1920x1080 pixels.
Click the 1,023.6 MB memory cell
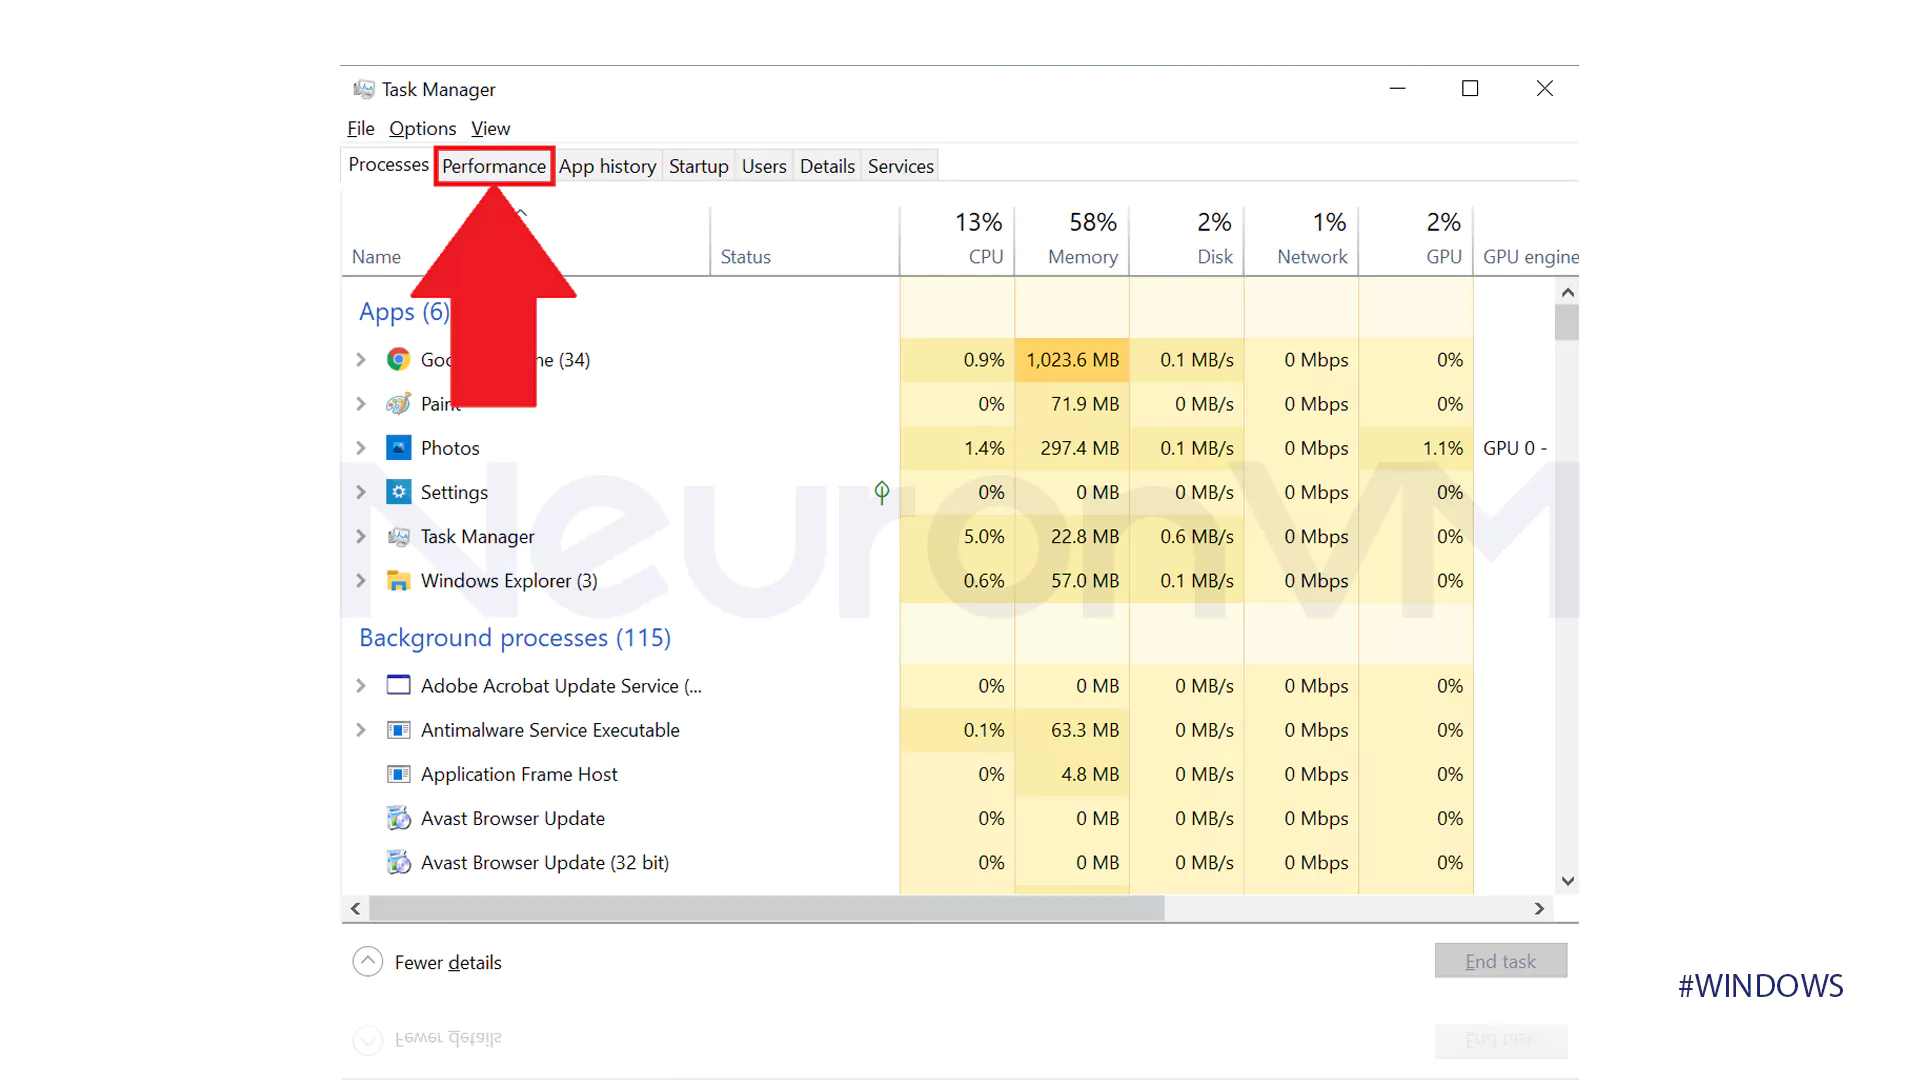[x=1072, y=360]
